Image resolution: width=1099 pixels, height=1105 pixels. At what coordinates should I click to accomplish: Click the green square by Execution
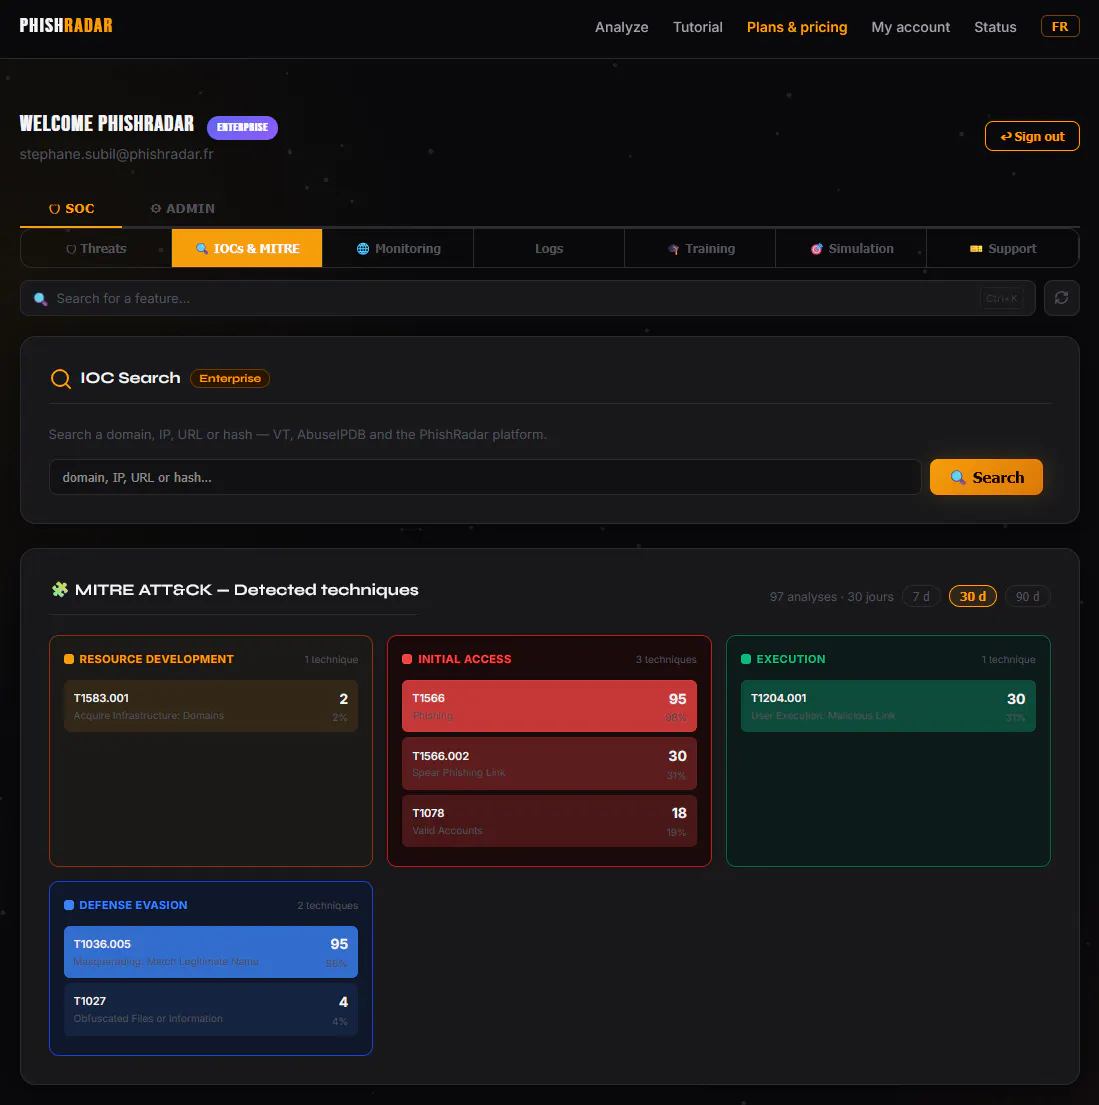tap(746, 659)
